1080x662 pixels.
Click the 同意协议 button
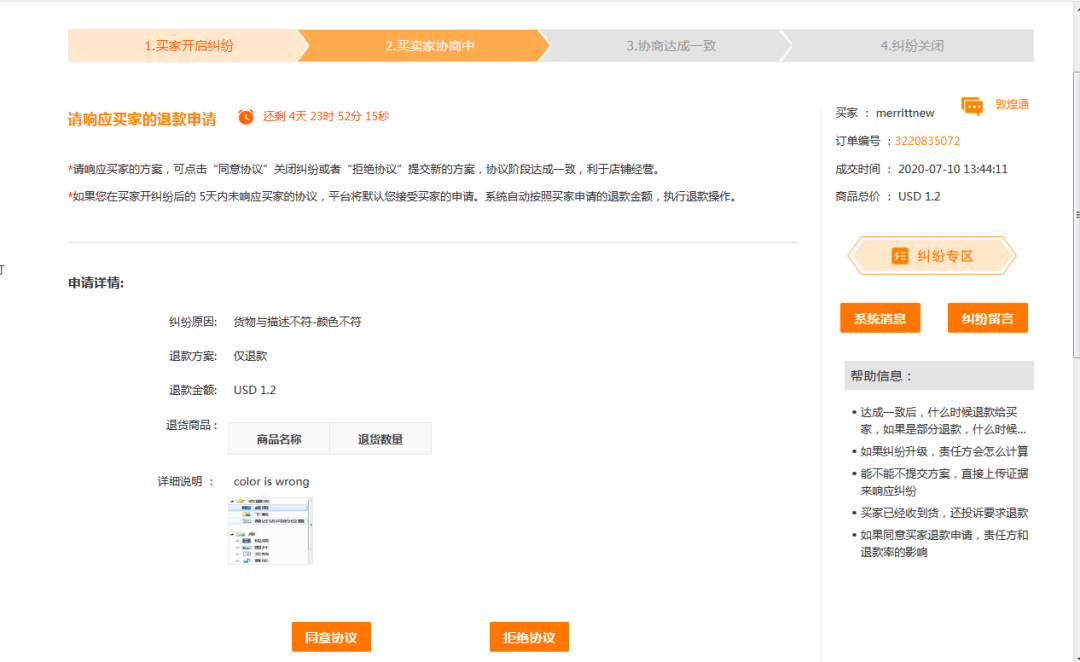[x=331, y=638]
